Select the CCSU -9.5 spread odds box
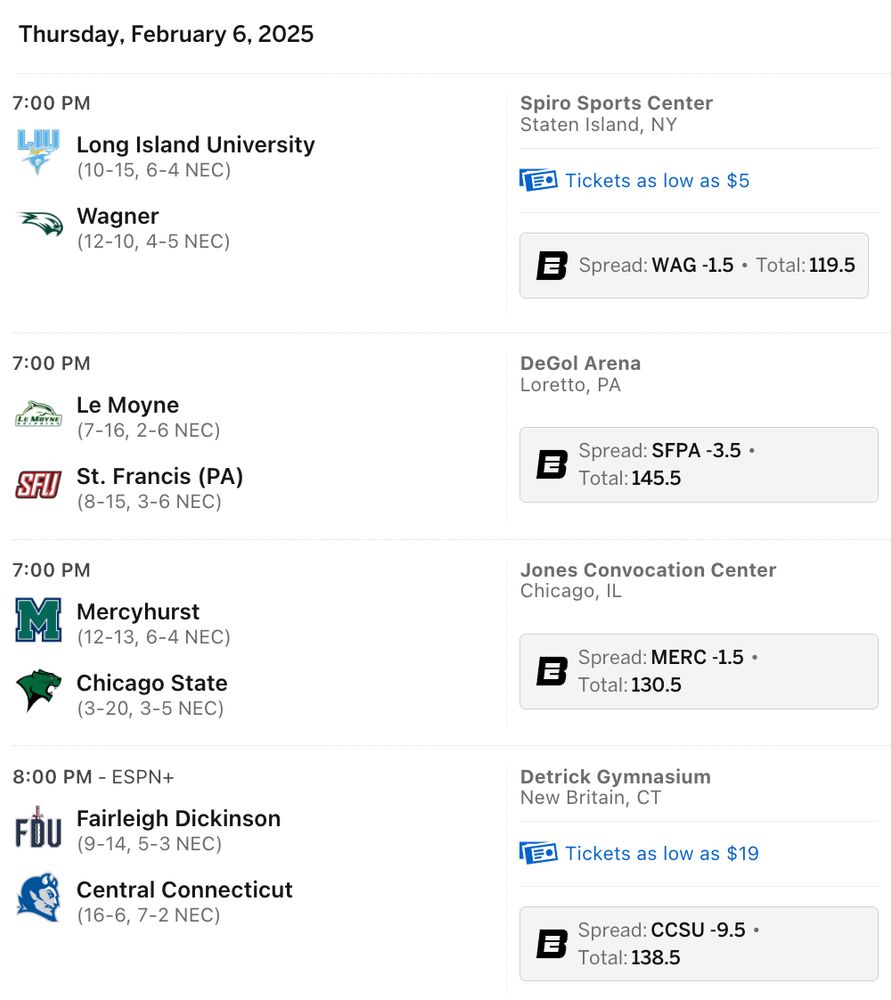 pos(698,944)
